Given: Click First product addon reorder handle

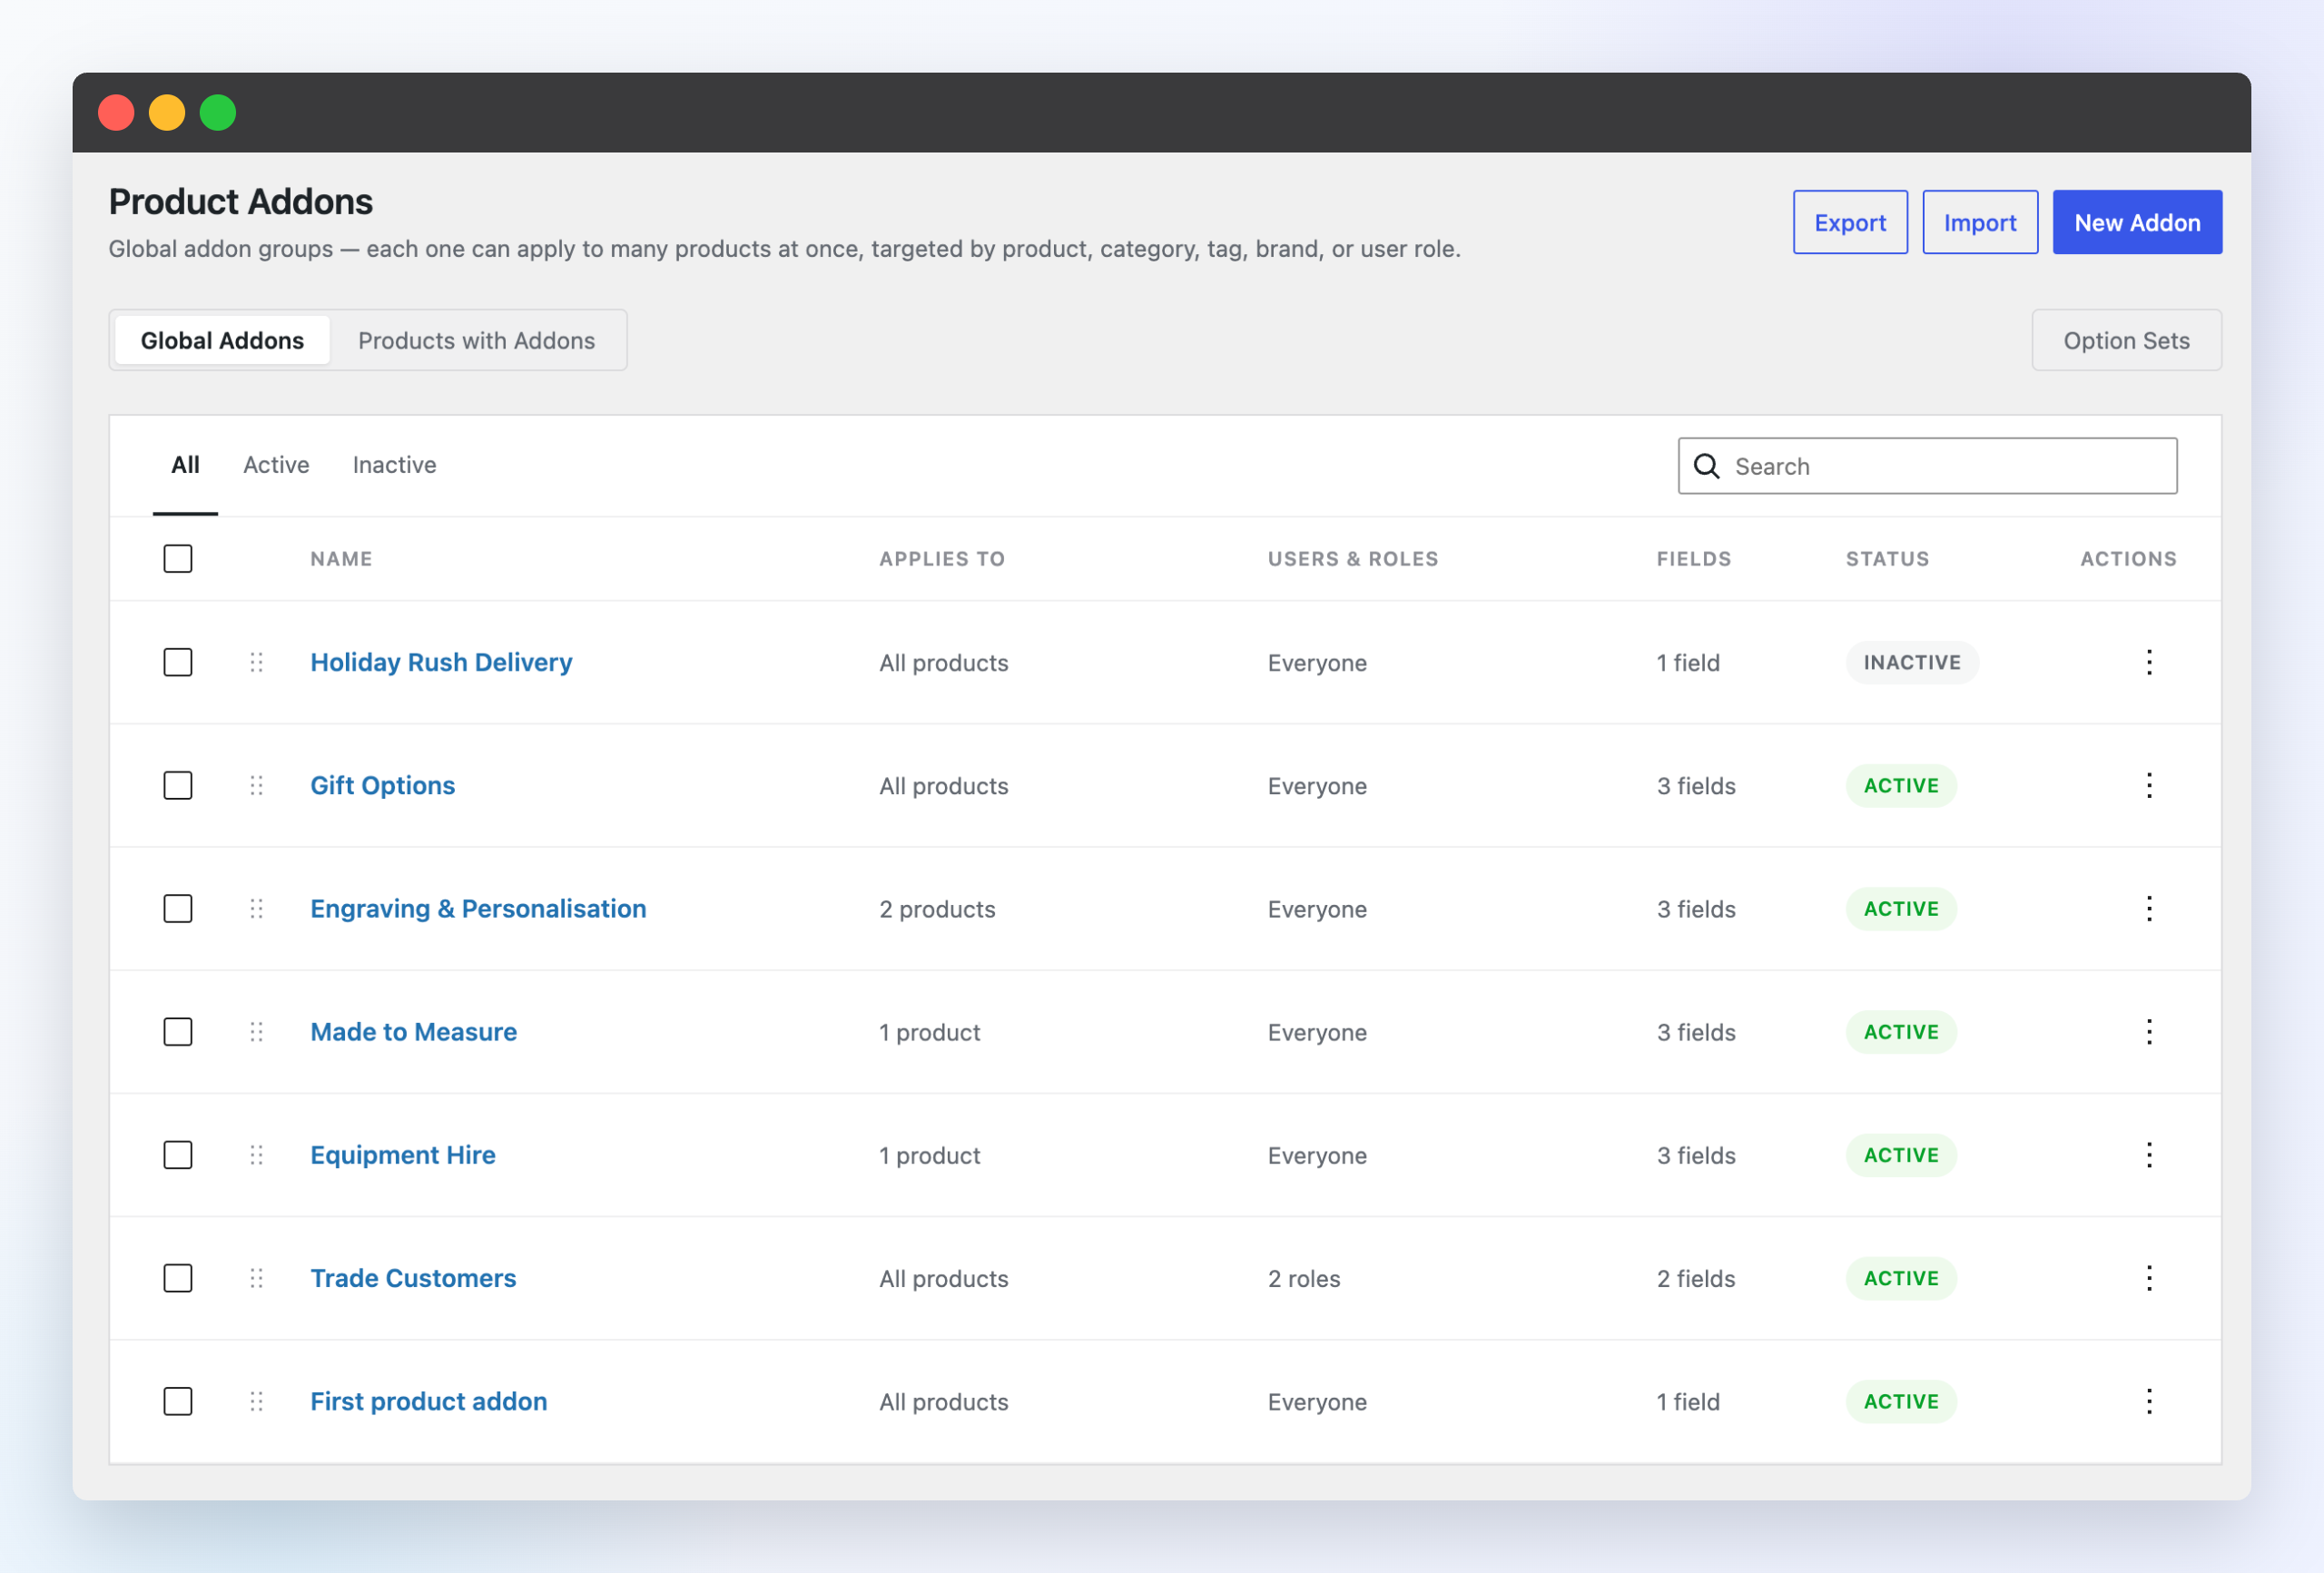Looking at the screenshot, I should coord(256,1401).
